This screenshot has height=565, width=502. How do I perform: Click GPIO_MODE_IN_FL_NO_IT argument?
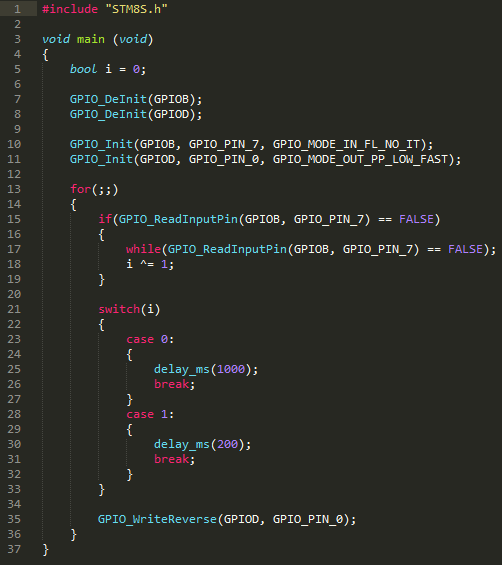[x=346, y=144]
